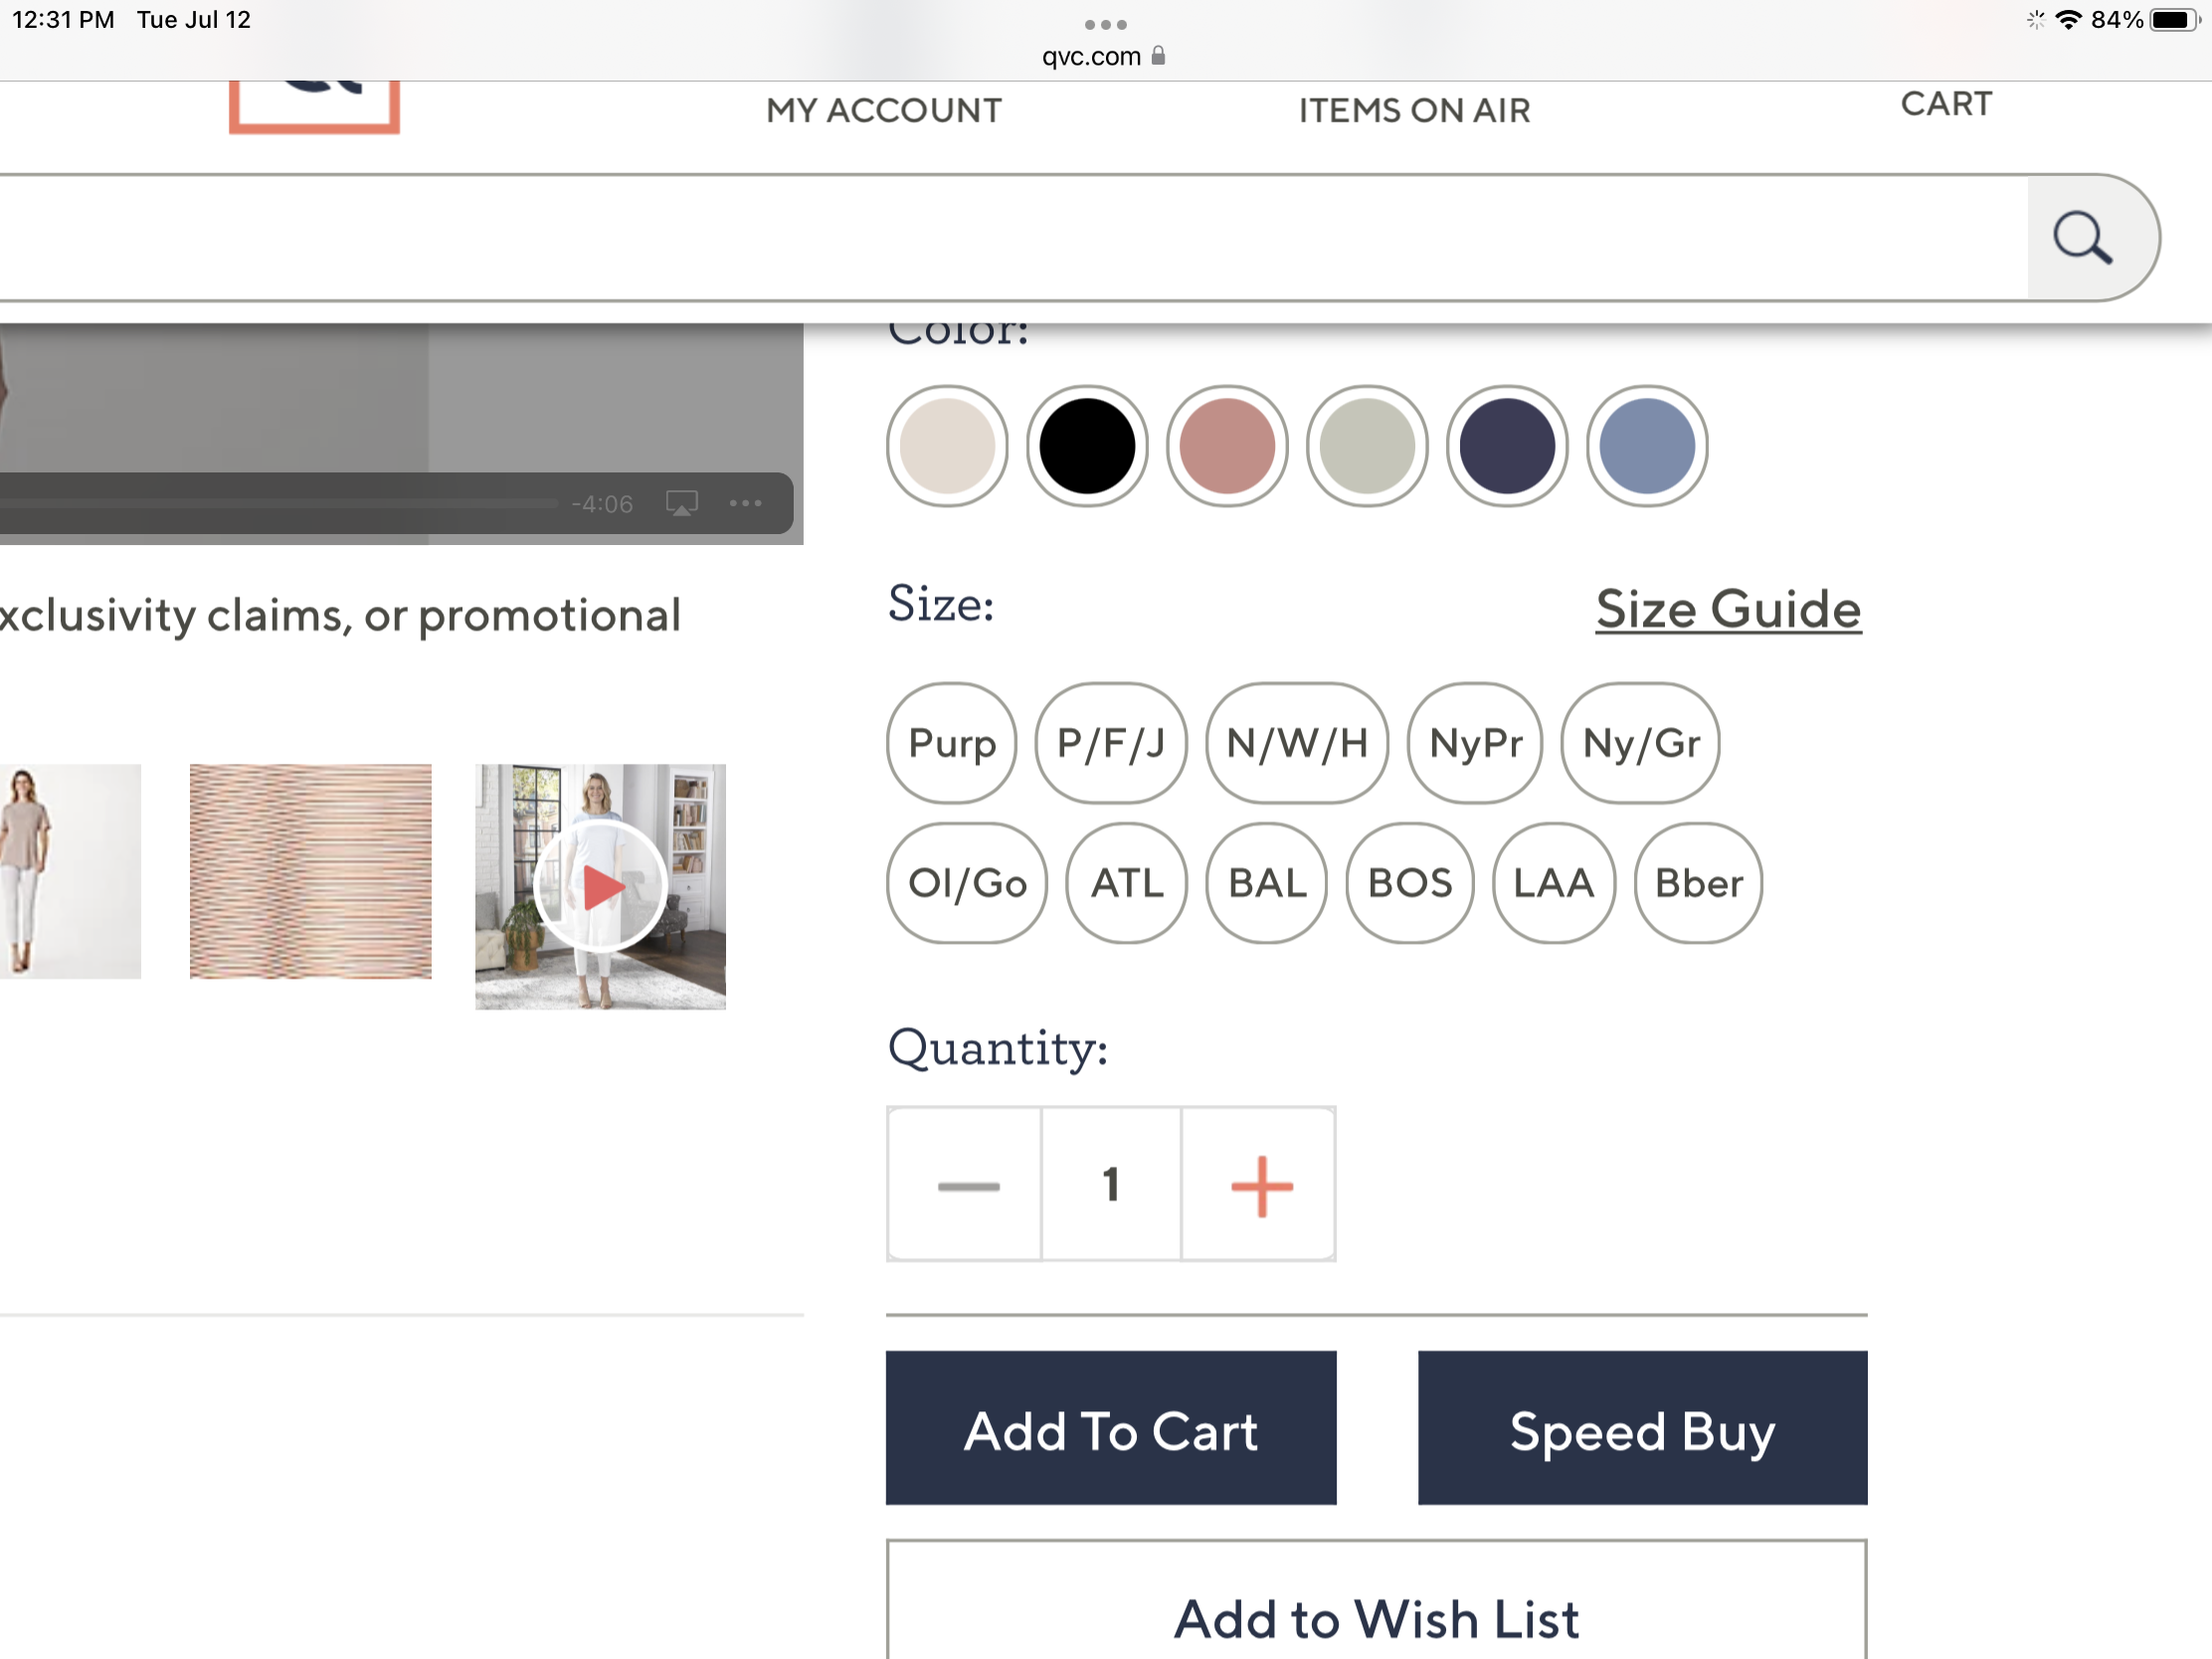Open the MY ACCOUNT menu
The width and height of the screenshot is (2212, 1659).
point(884,110)
